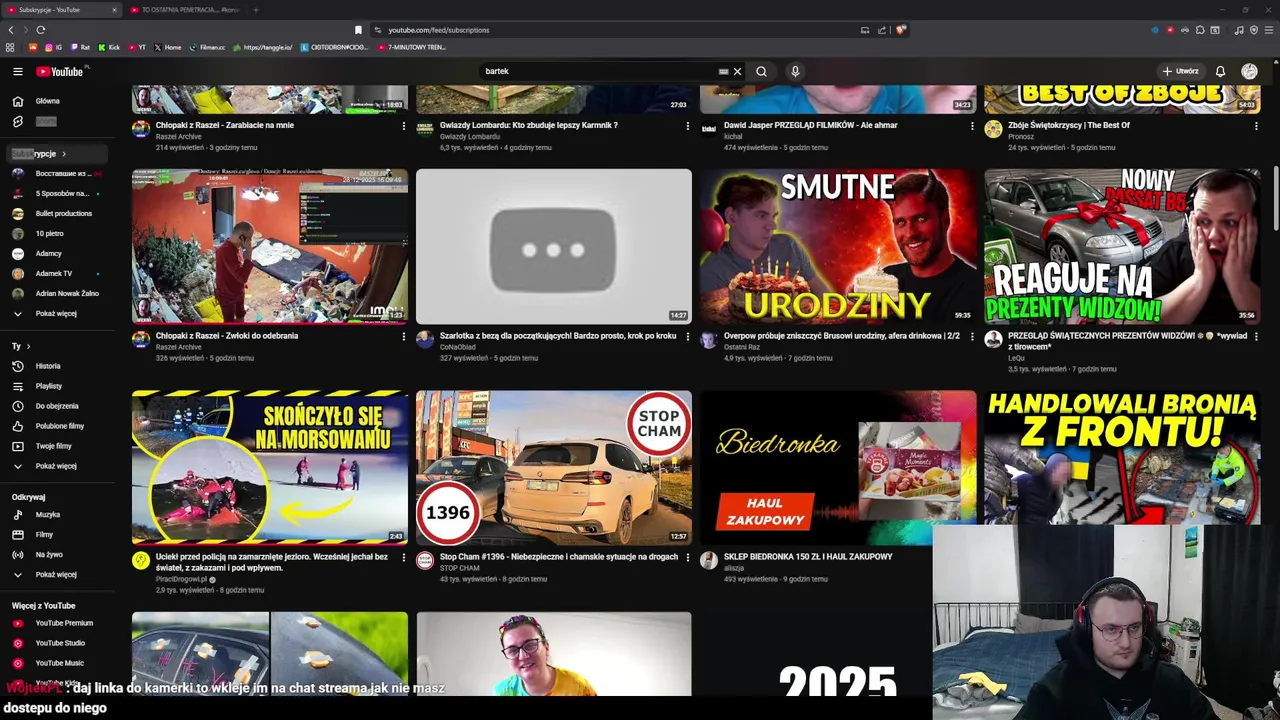This screenshot has width=1280, height=720.
Task: Open the account avatar menu
Action: point(1249,71)
